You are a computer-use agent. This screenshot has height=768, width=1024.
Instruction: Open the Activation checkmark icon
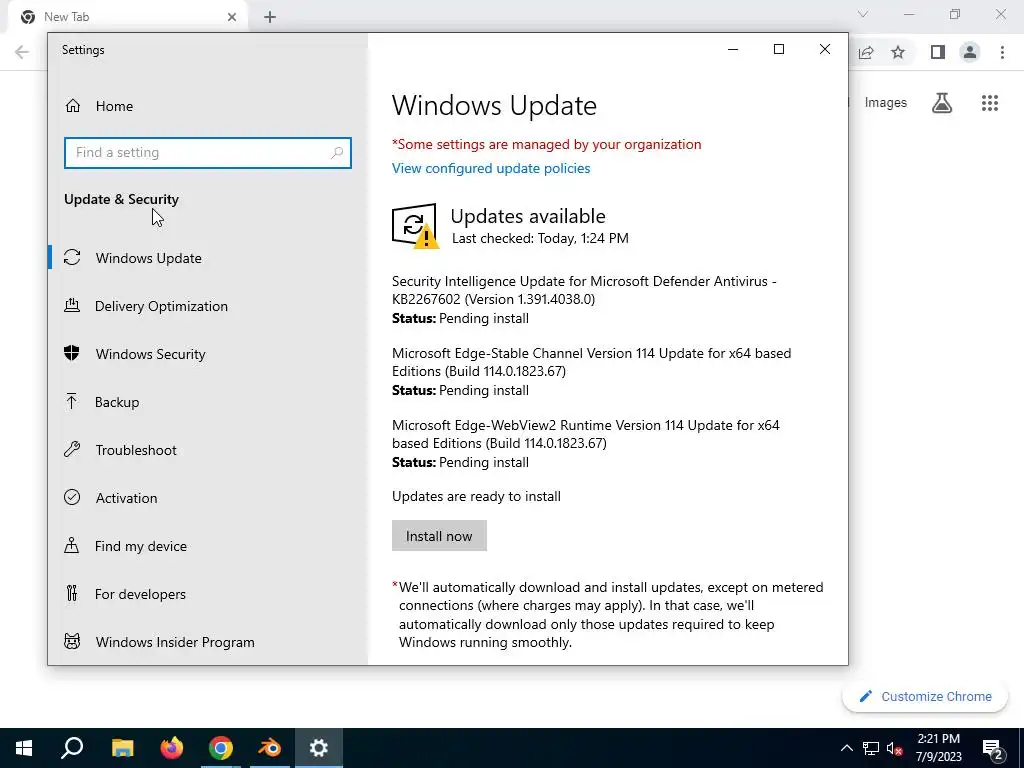coord(72,498)
